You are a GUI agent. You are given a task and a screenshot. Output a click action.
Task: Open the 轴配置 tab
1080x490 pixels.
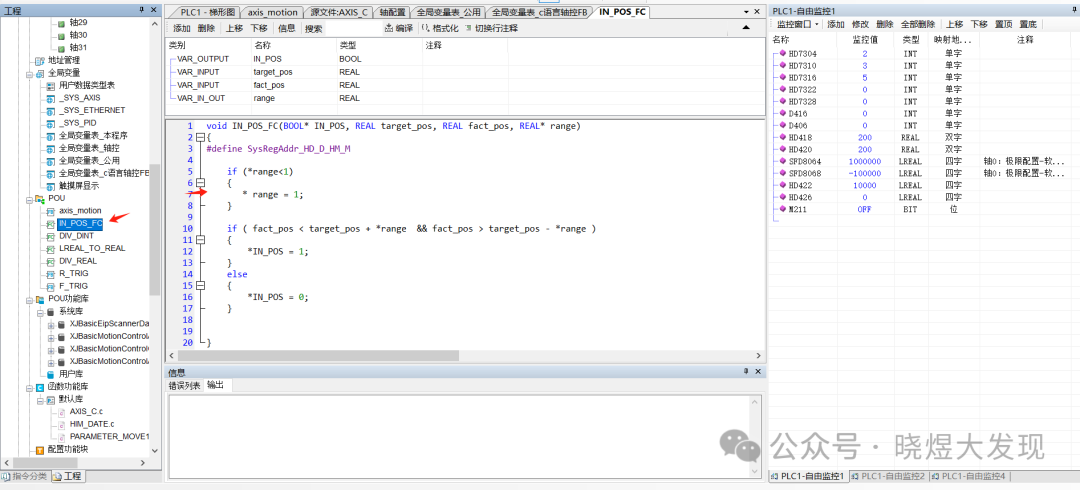[393, 12]
